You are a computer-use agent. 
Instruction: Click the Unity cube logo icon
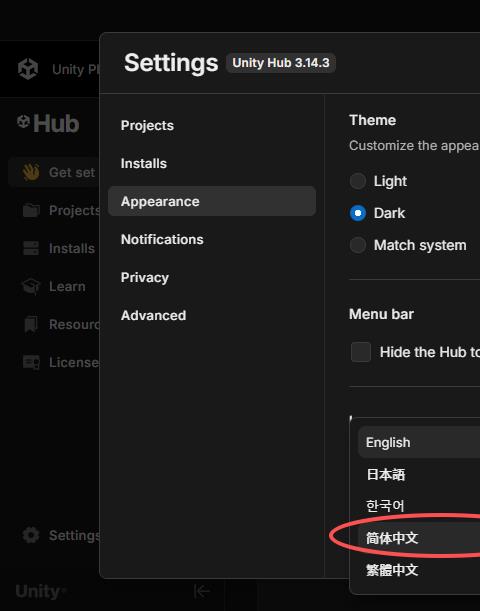click(x=28, y=69)
